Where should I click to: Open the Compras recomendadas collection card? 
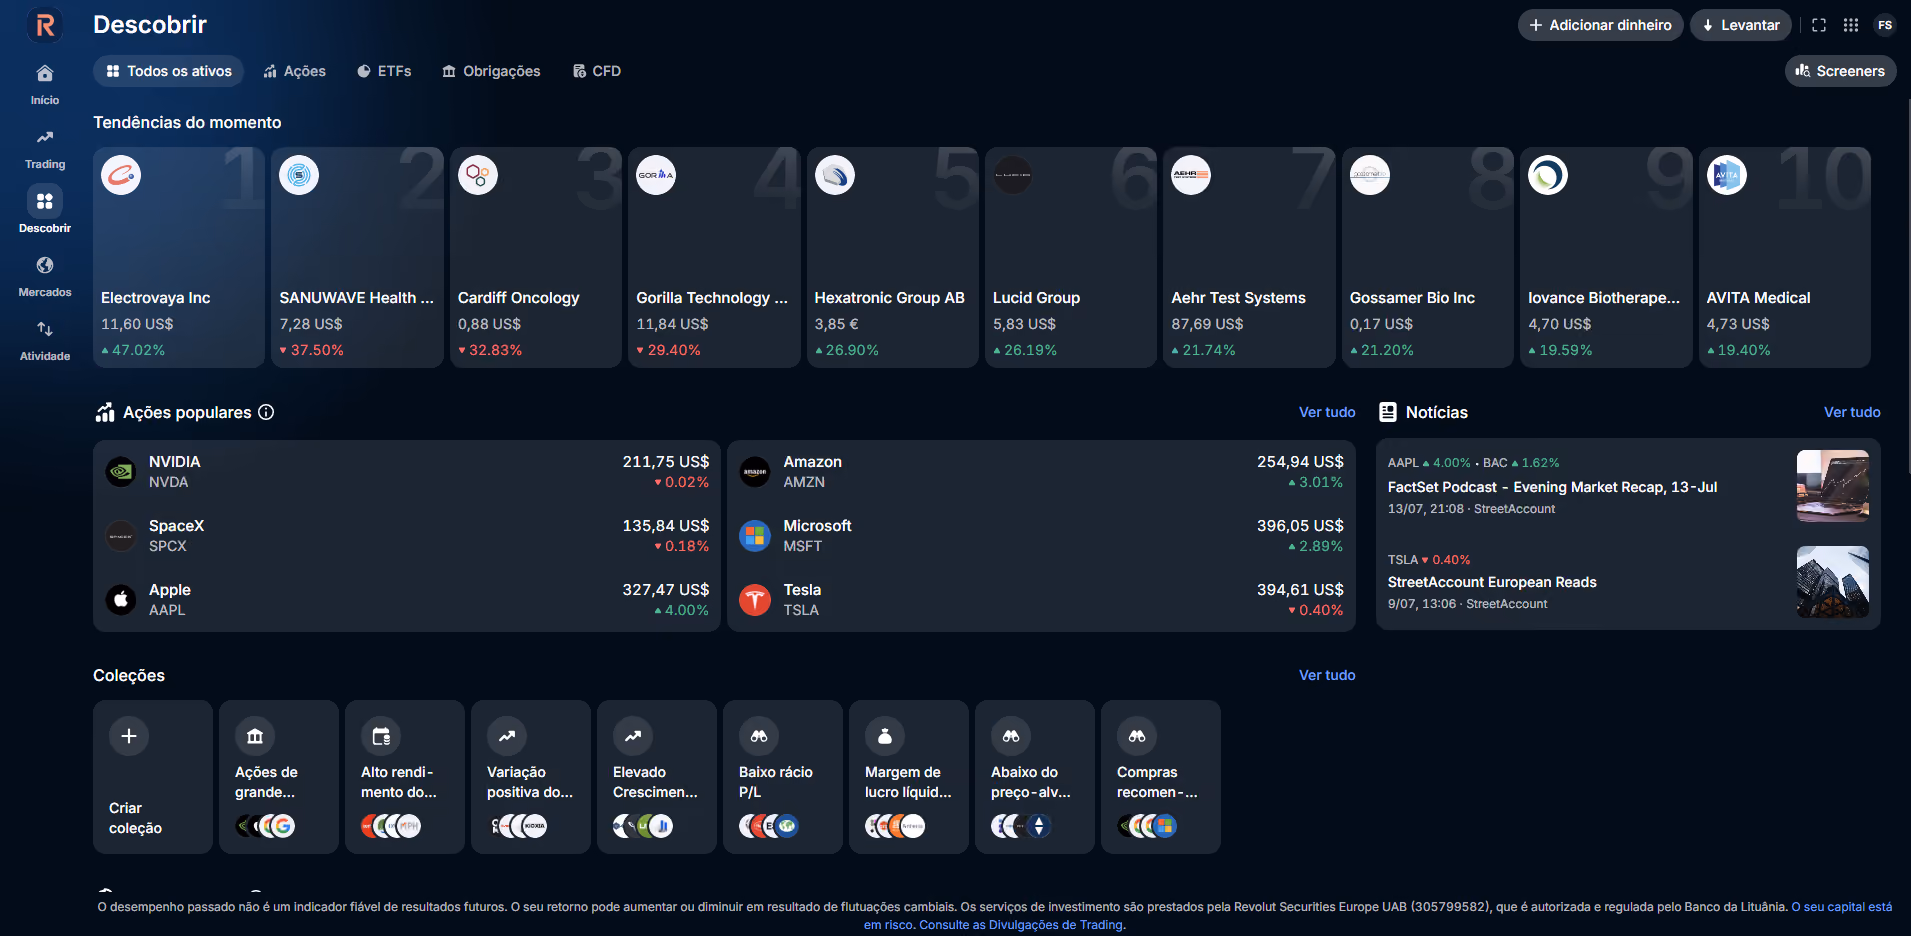pos(1161,777)
